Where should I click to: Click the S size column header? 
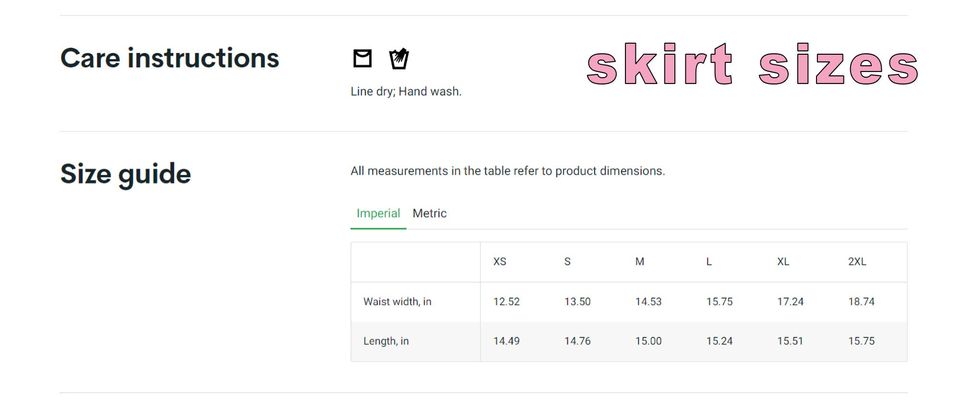pyautogui.click(x=567, y=262)
